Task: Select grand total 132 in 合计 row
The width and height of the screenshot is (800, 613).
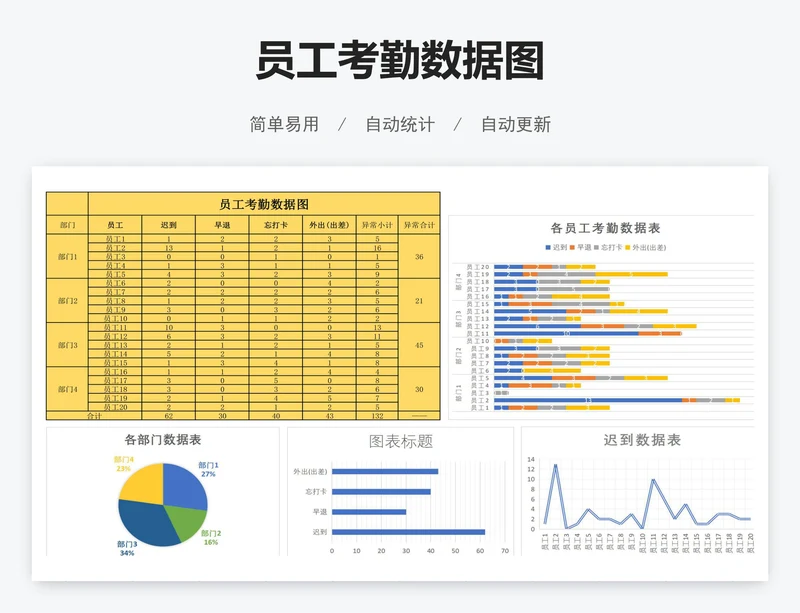Action: pos(377,416)
